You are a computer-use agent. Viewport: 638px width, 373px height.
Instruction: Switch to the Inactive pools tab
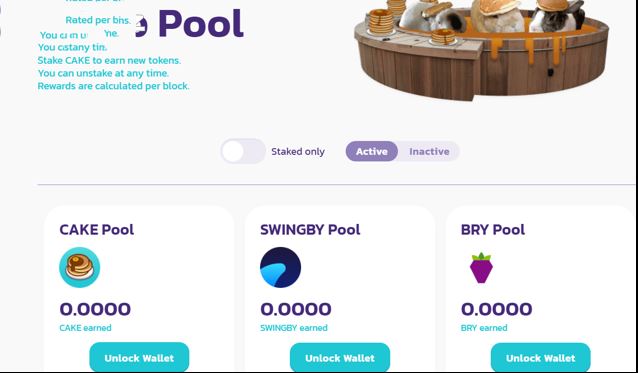click(x=429, y=151)
